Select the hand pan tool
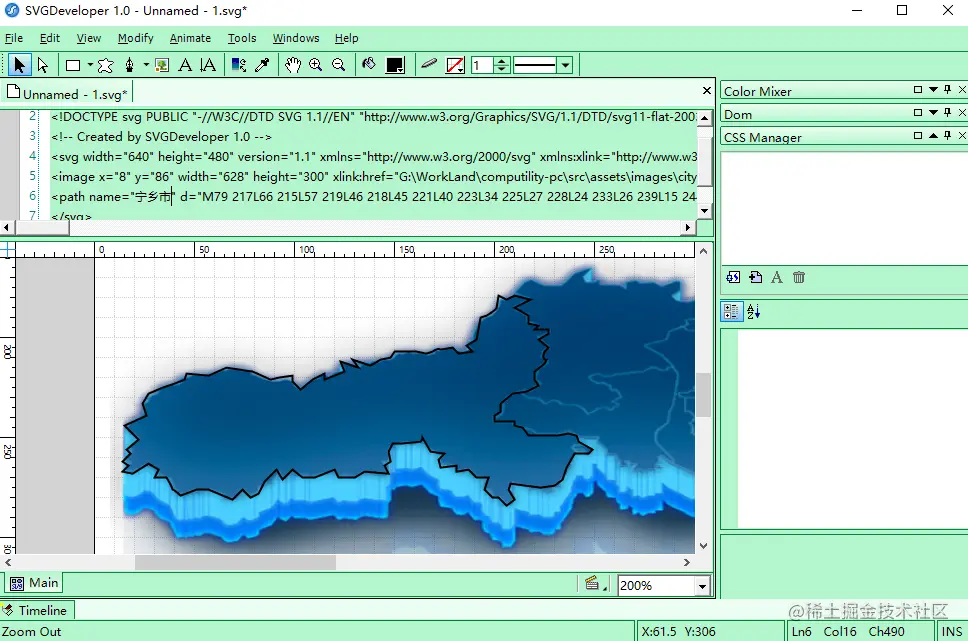The height and width of the screenshot is (641, 968). coord(293,65)
